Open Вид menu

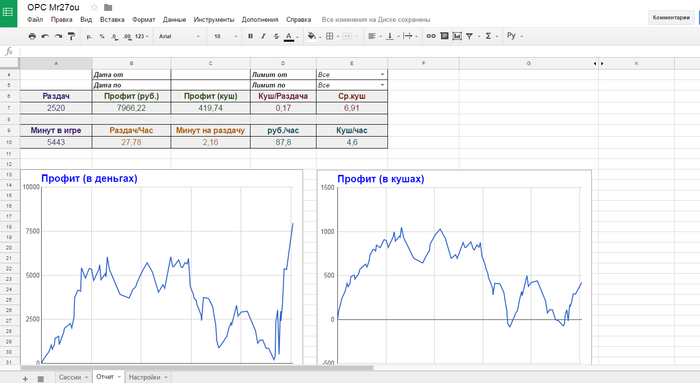point(86,20)
